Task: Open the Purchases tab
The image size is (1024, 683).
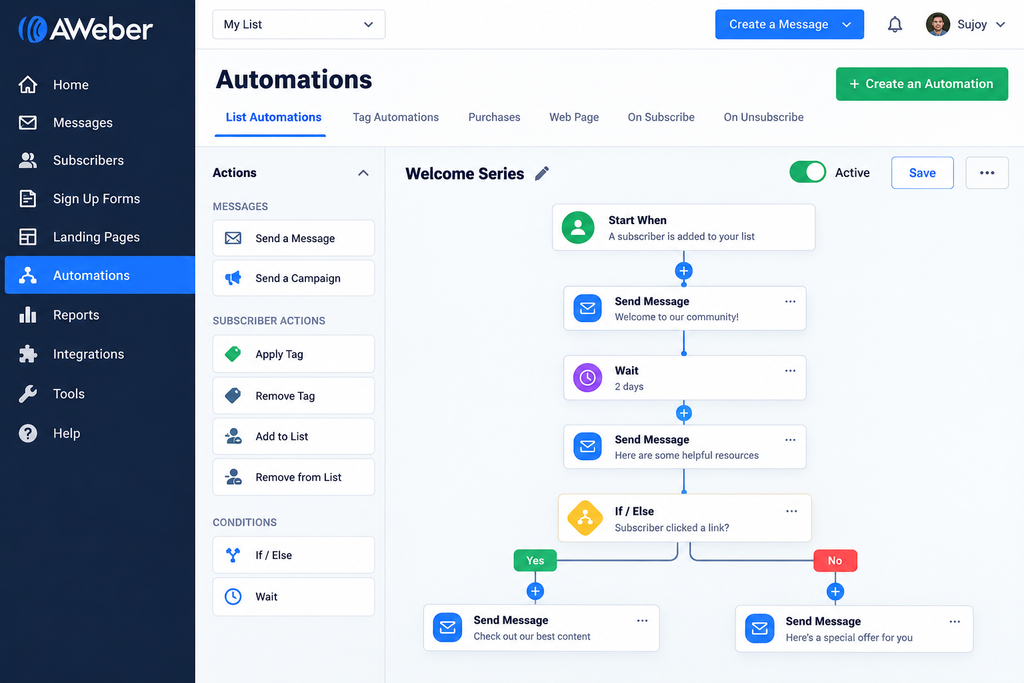Action: (x=494, y=118)
